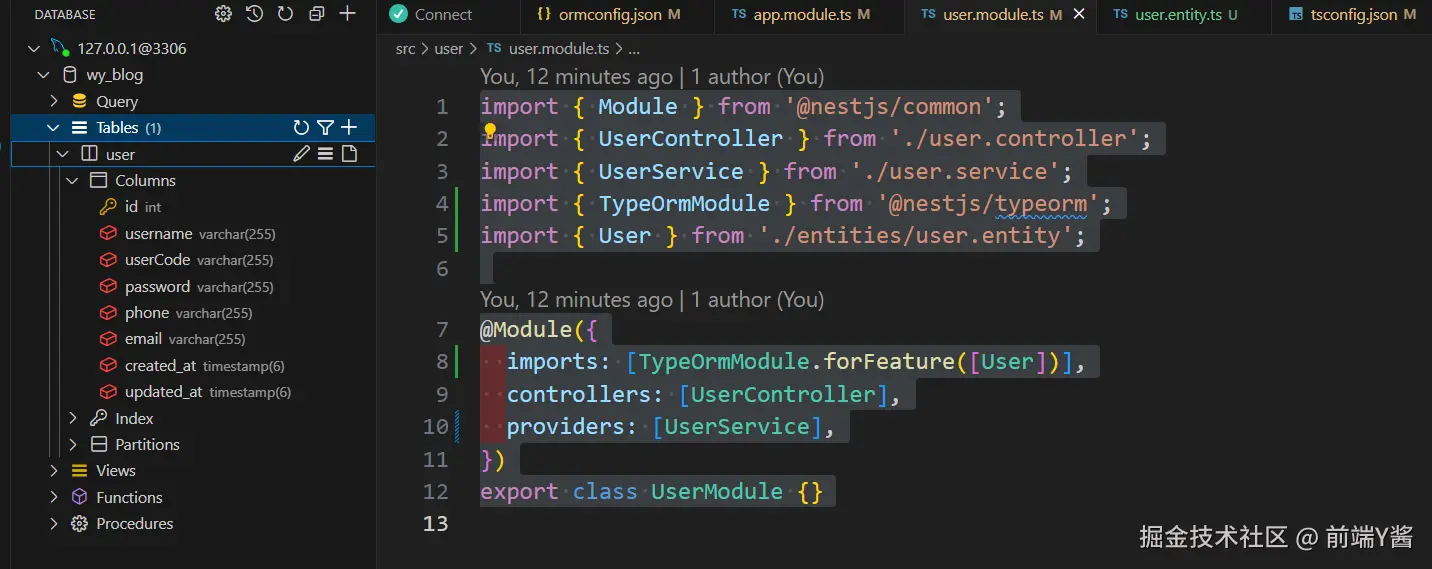The width and height of the screenshot is (1432, 569).
Task: Switch to tsconfig.json tab
Action: [1354, 14]
